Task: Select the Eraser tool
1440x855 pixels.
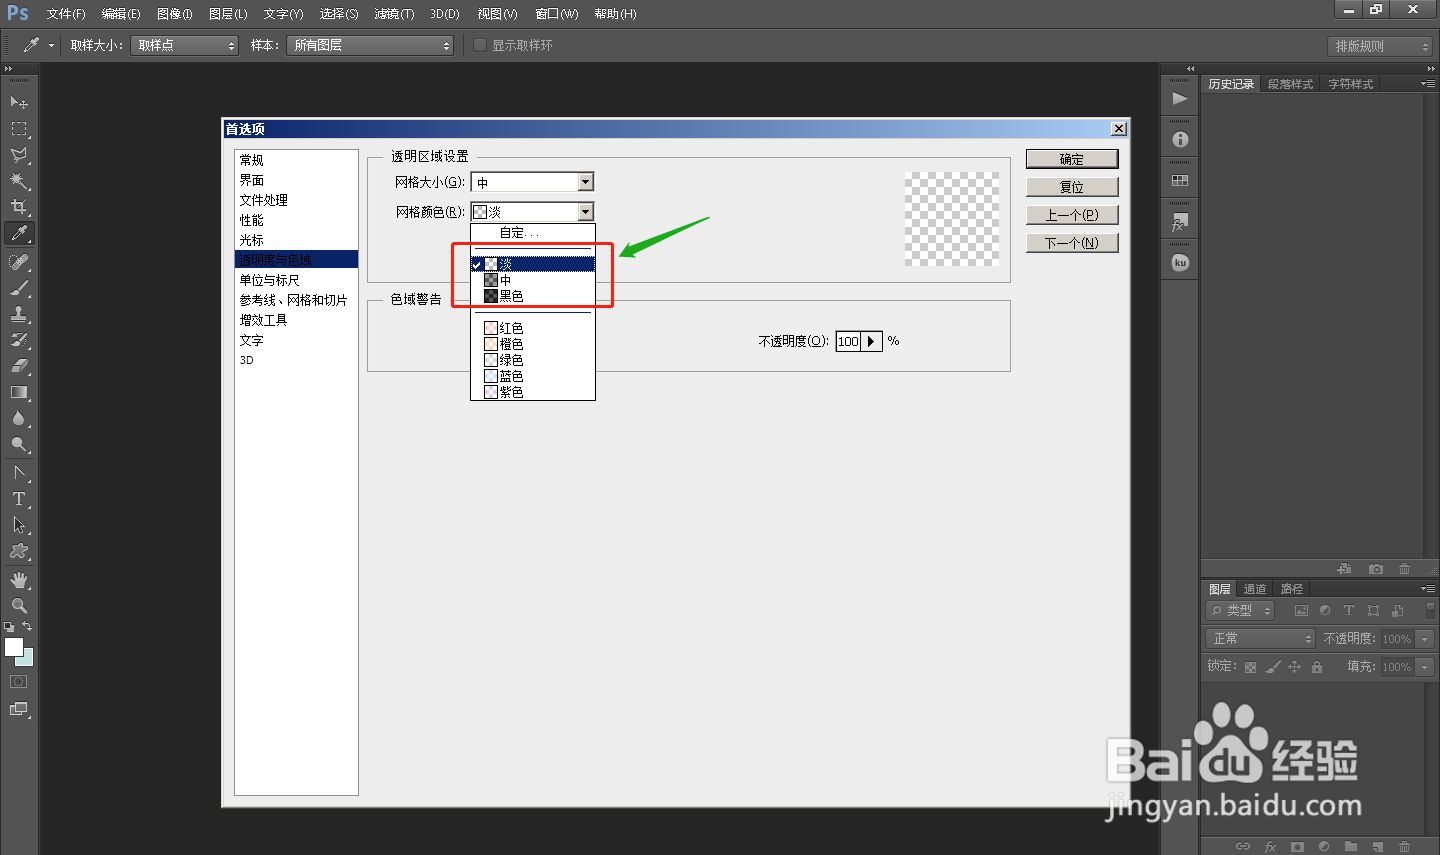Action: pyautogui.click(x=19, y=366)
